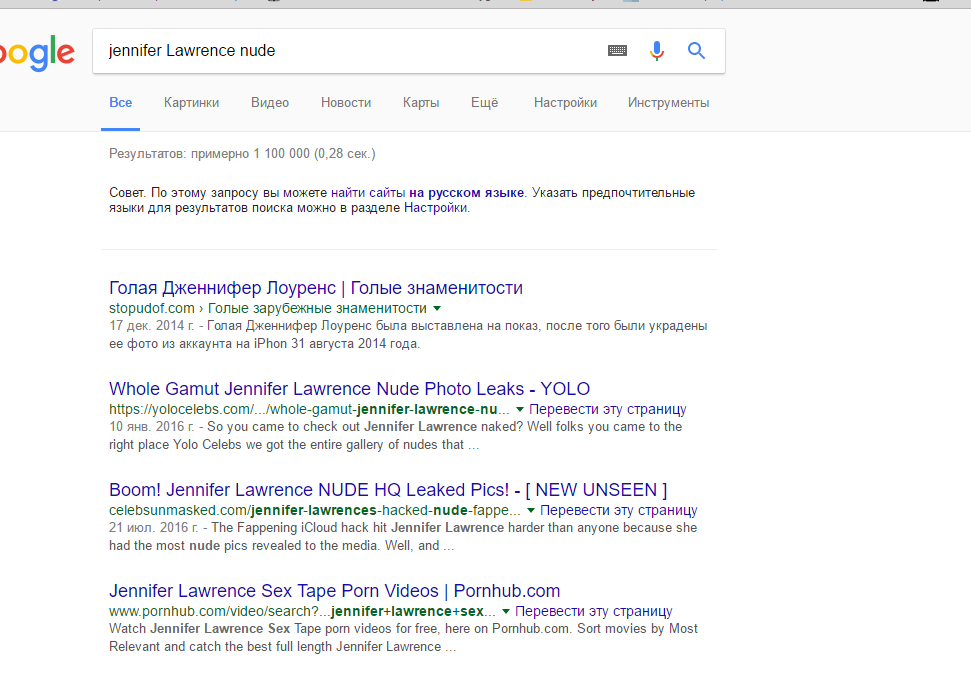
Task: Switch to the Видео tab
Action: (x=270, y=102)
